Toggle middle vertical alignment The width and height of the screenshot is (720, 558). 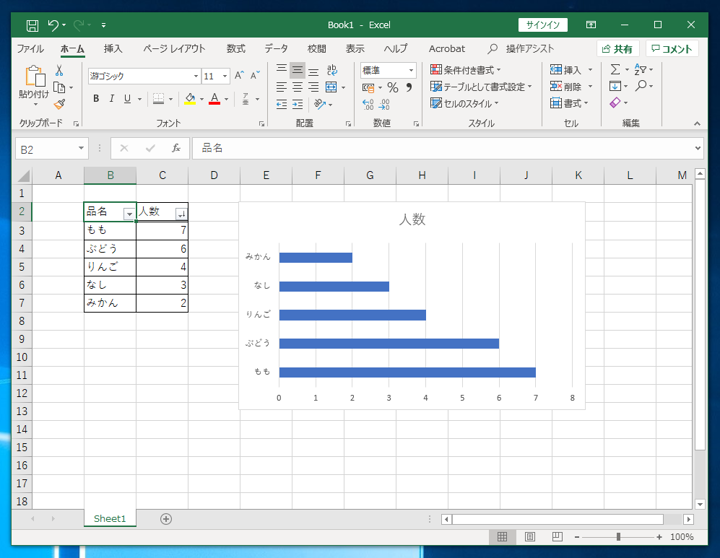[298, 70]
